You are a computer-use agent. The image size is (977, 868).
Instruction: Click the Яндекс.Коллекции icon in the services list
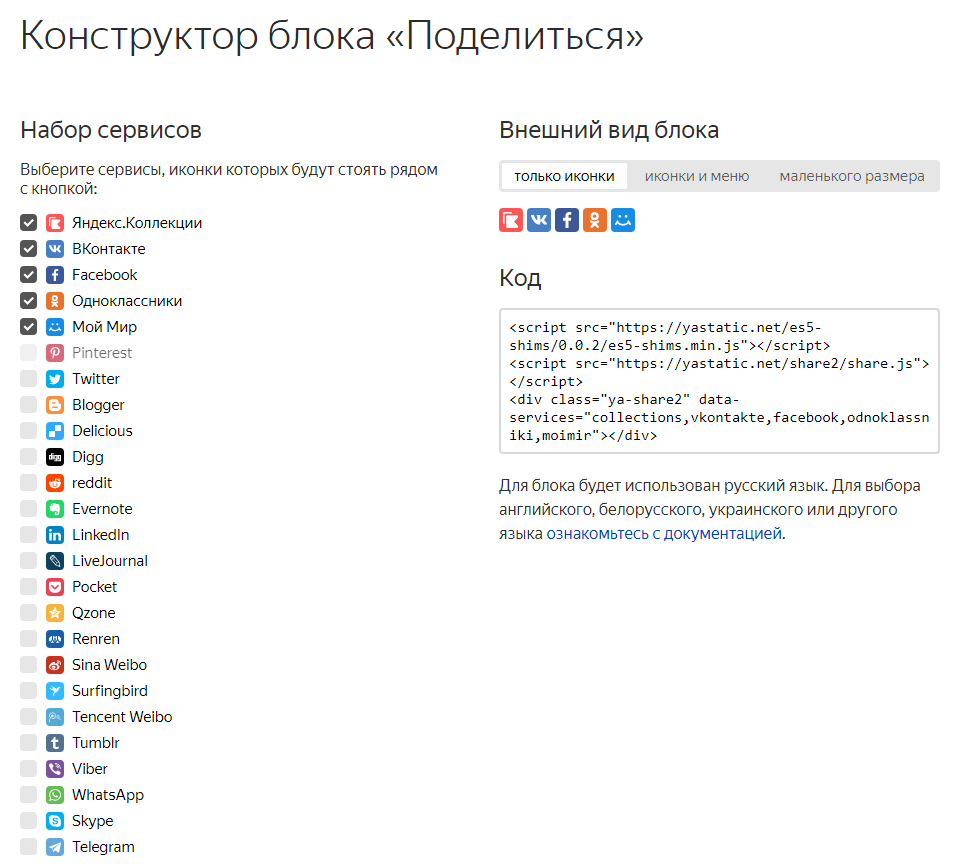pyautogui.click(x=55, y=222)
